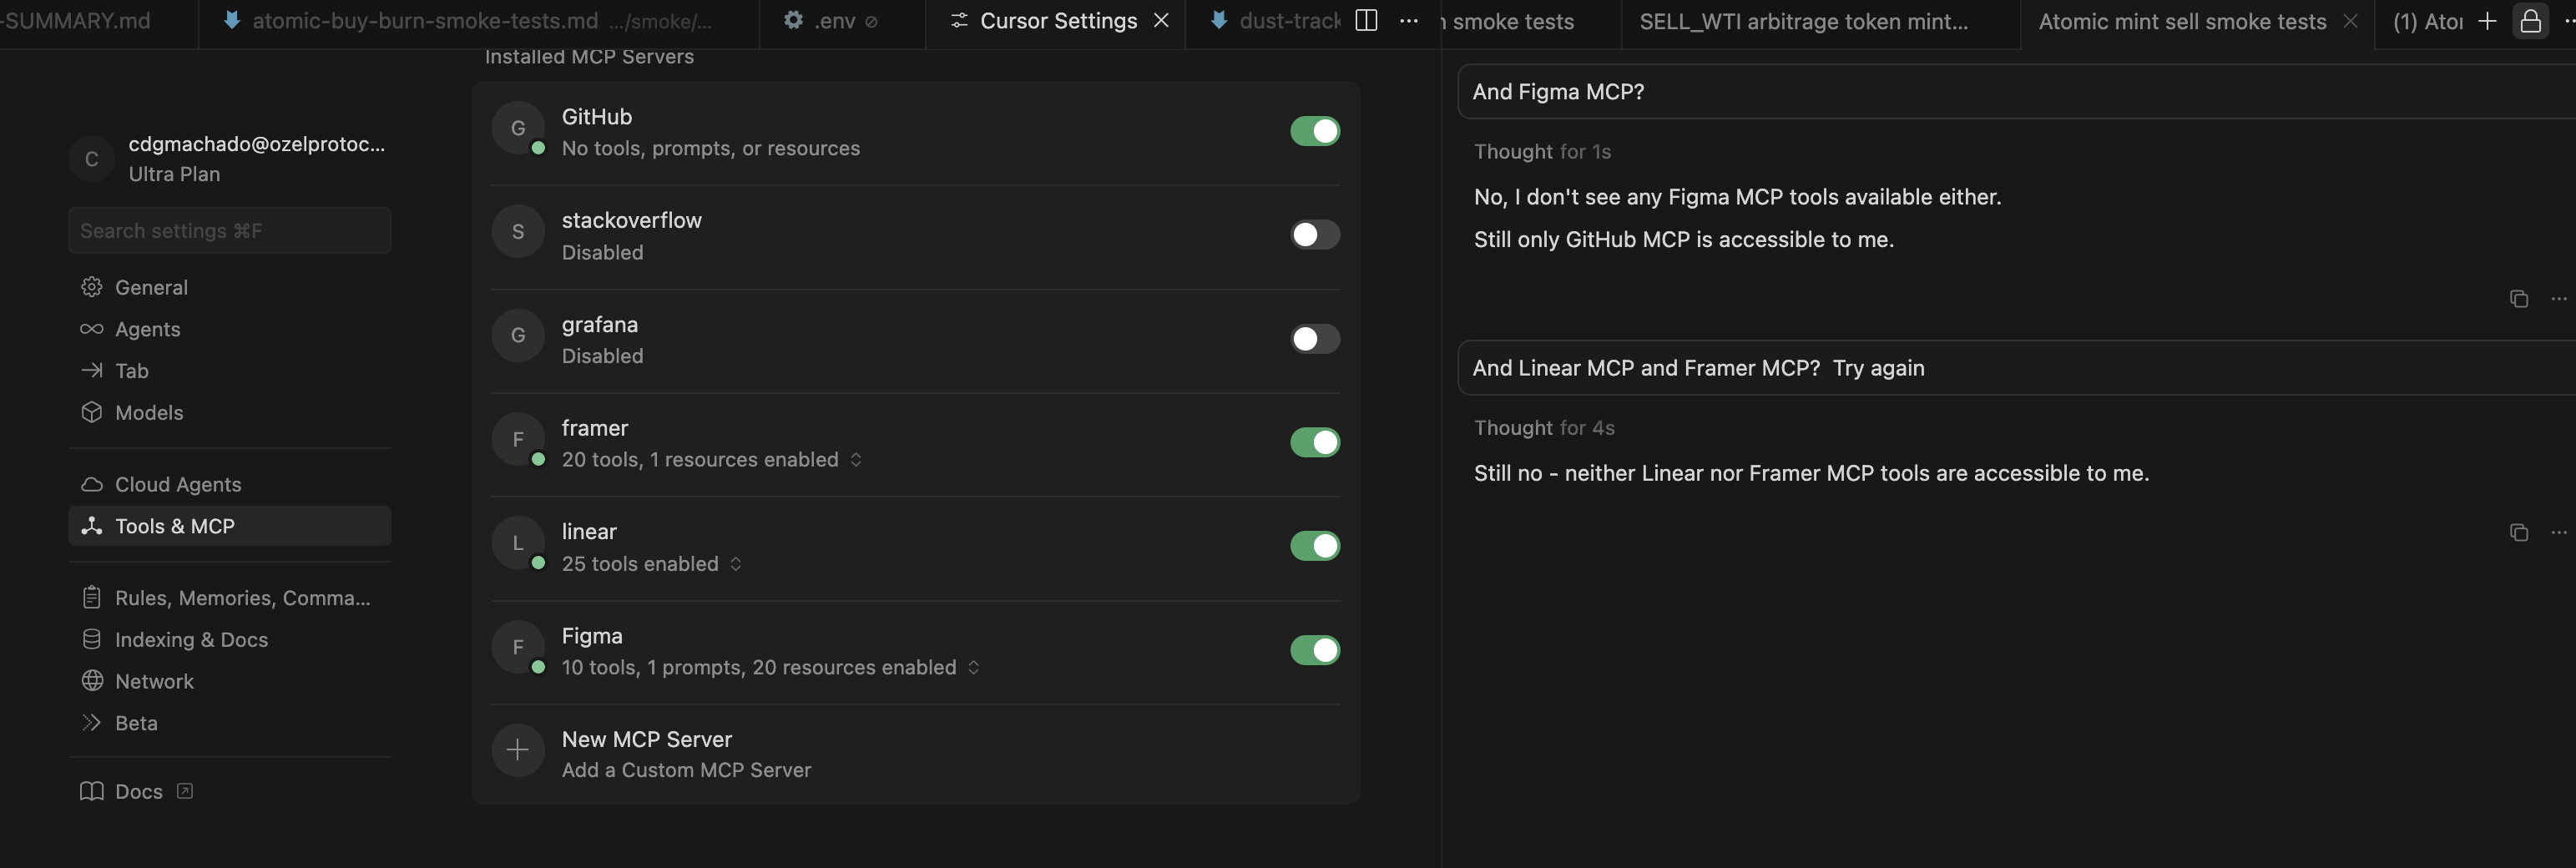The width and height of the screenshot is (2576, 868).
Task: Click the 'And Linear MCP and Framer MCP?' message
Action: click(x=2017, y=368)
